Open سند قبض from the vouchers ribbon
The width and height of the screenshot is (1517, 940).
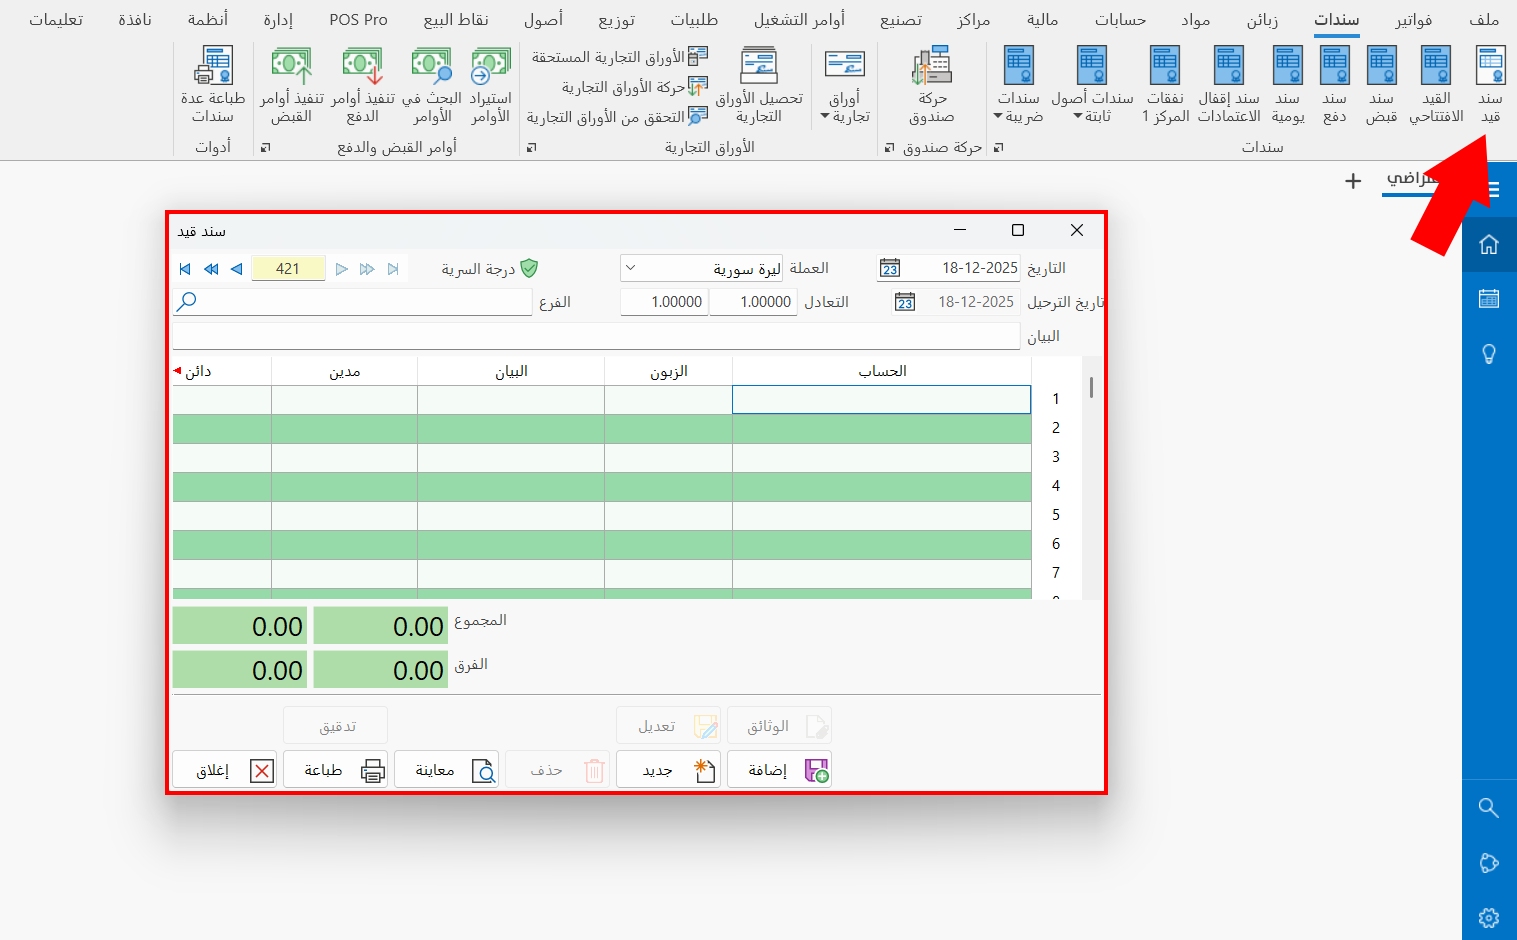point(1381,80)
